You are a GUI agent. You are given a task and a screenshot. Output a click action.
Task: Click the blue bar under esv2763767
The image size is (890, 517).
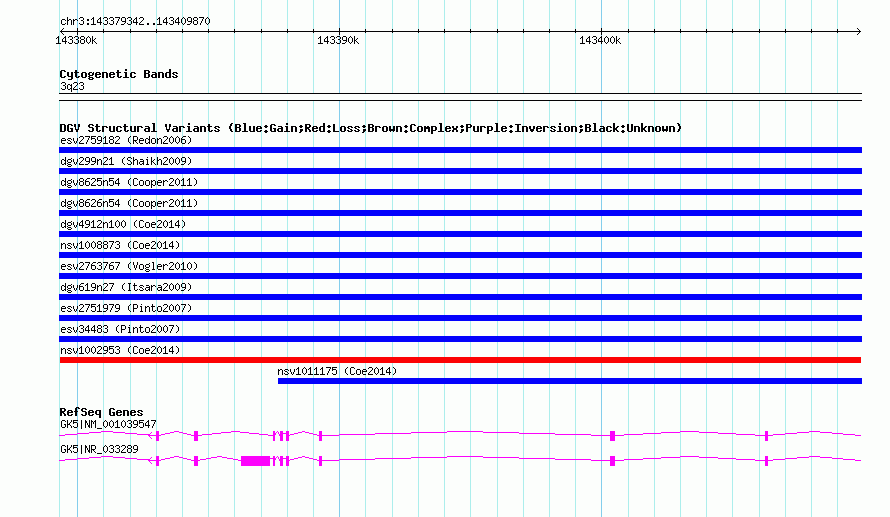460,276
